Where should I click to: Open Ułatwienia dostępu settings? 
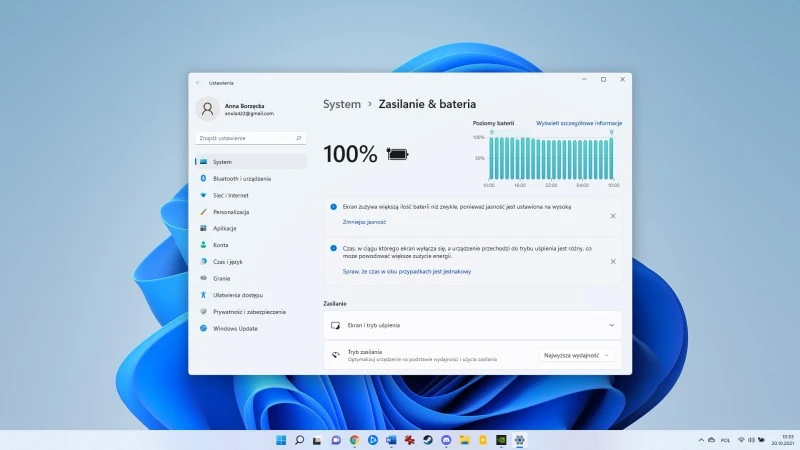click(251, 295)
